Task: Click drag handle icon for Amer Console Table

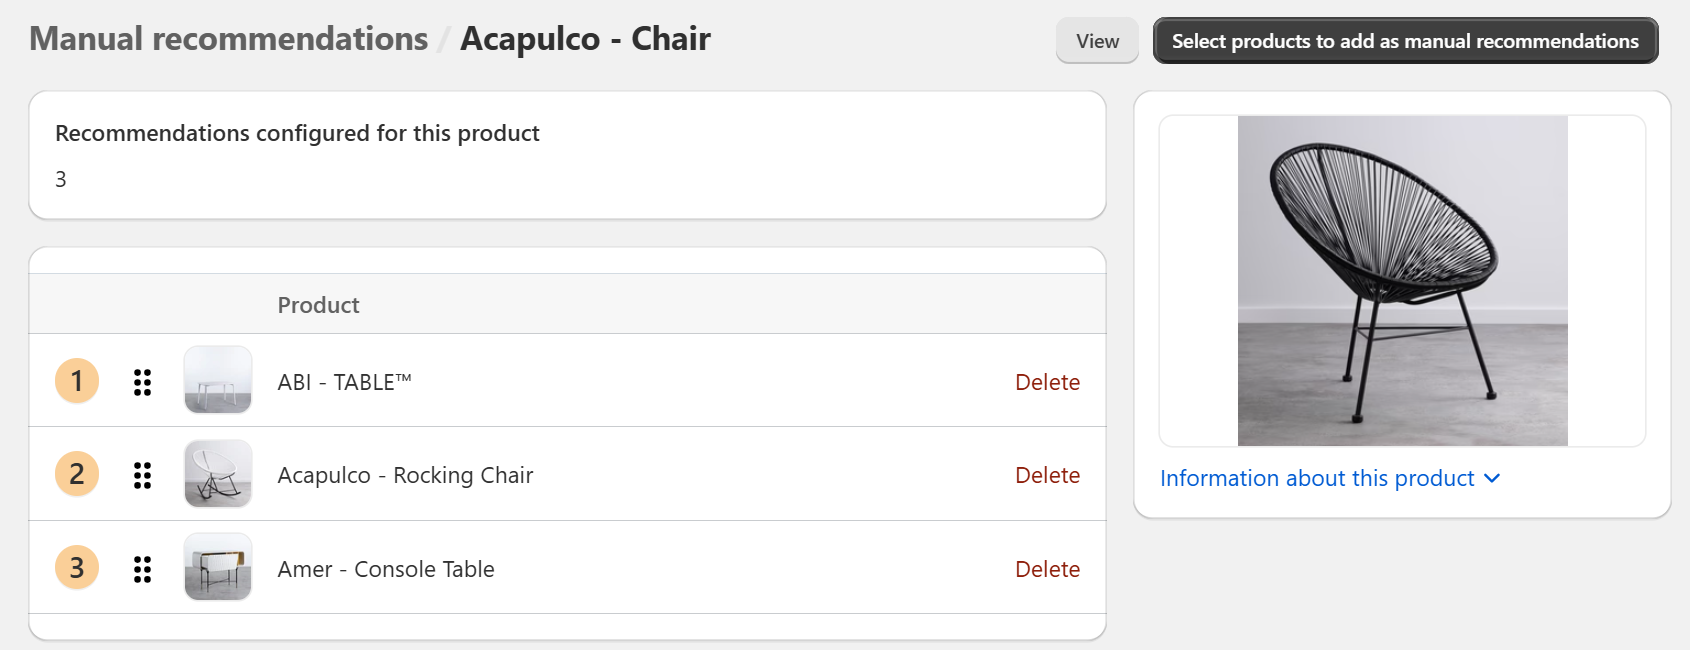Action: tap(143, 569)
